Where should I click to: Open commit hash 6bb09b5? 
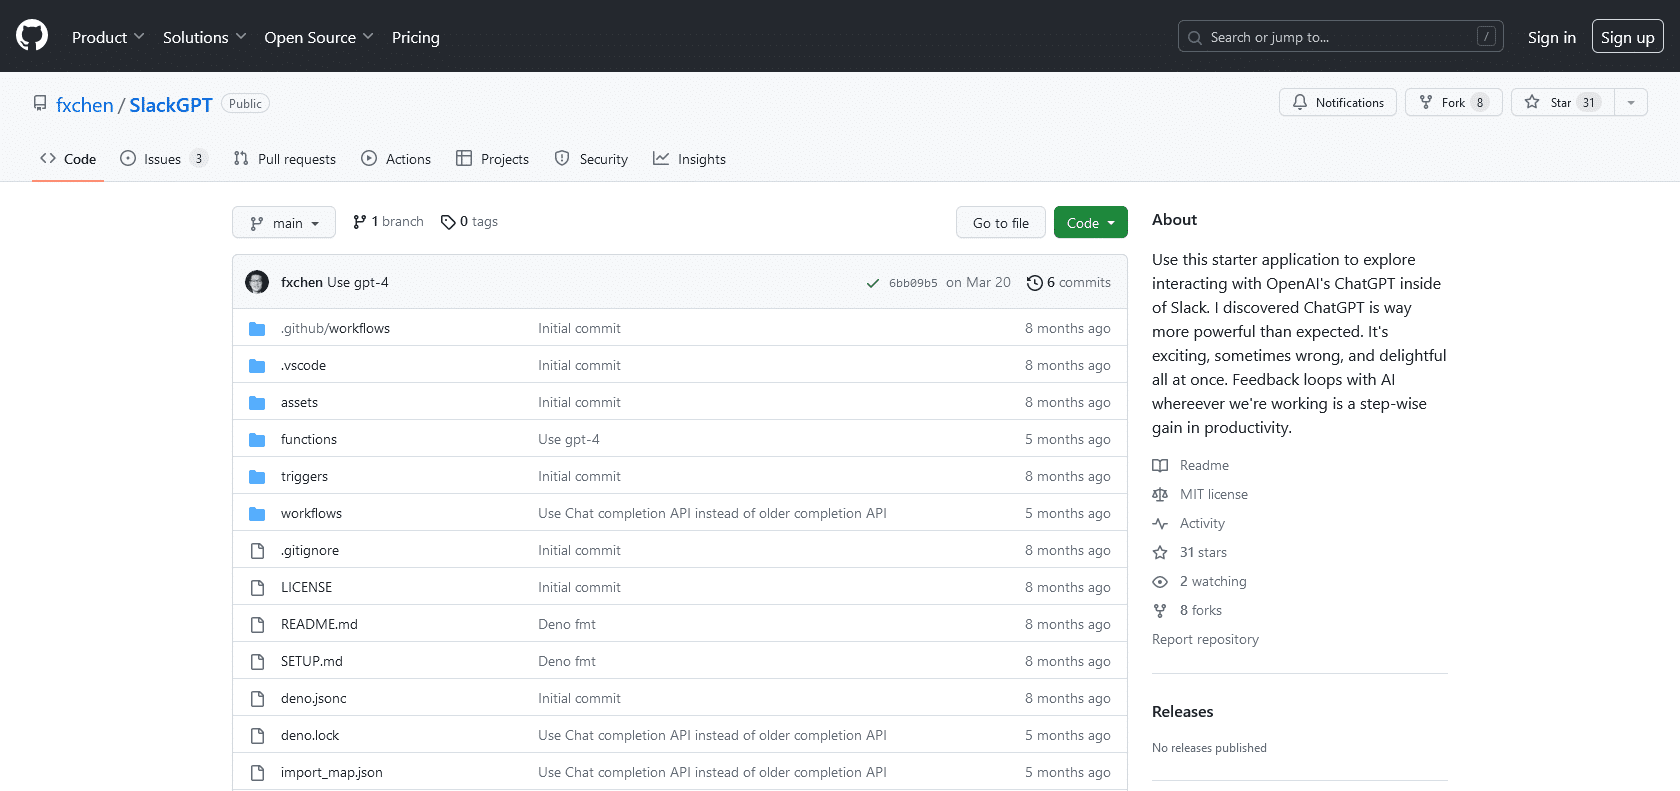913,283
